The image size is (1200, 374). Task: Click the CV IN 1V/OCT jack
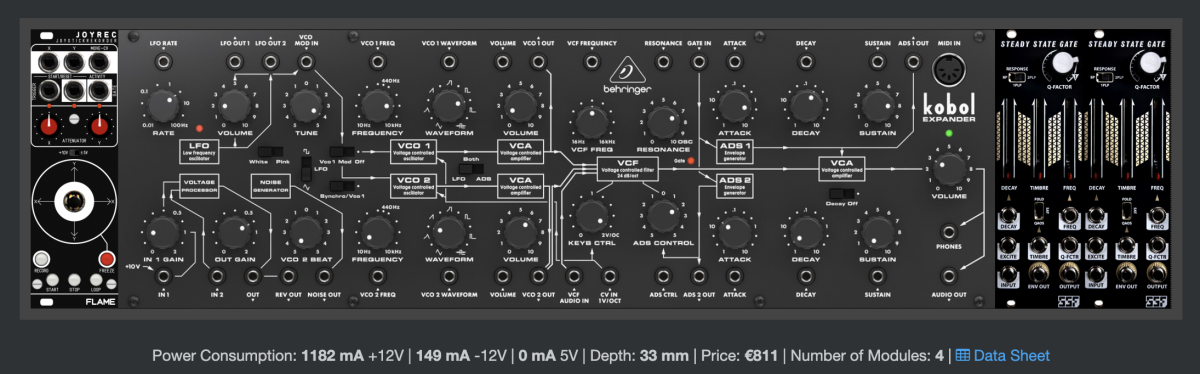(x=609, y=277)
